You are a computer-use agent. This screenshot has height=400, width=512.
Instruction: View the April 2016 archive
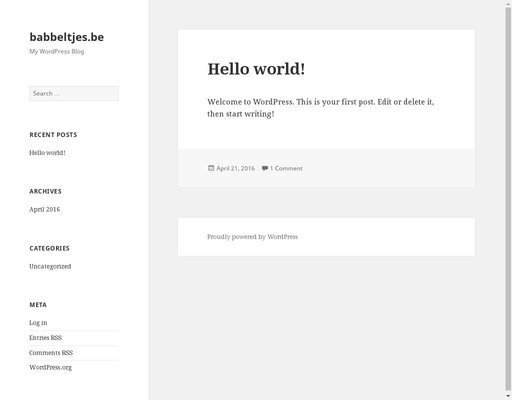(x=45, y=209)
